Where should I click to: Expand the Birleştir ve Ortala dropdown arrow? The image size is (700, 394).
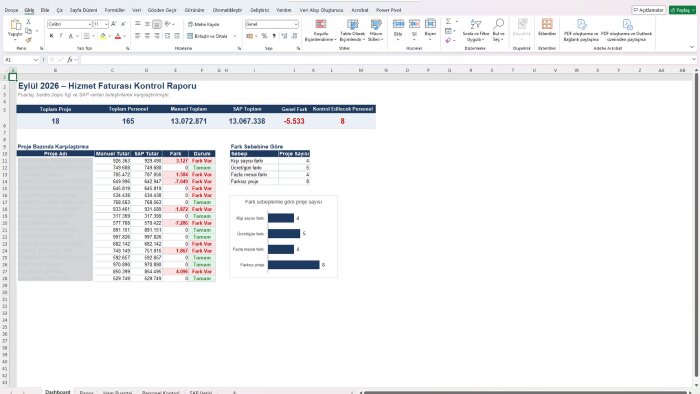click(x=235, y=36)
